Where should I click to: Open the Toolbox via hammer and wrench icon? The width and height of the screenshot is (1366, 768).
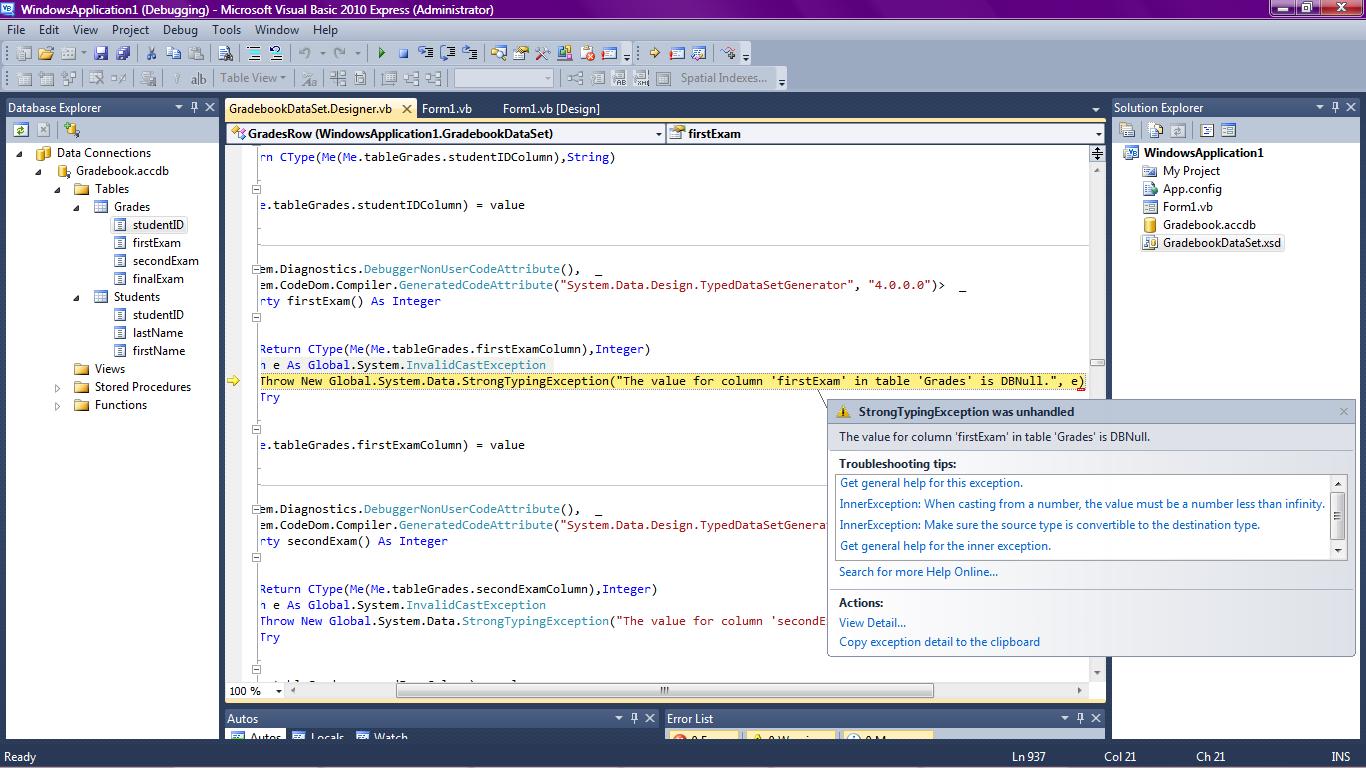coord(543,53)
